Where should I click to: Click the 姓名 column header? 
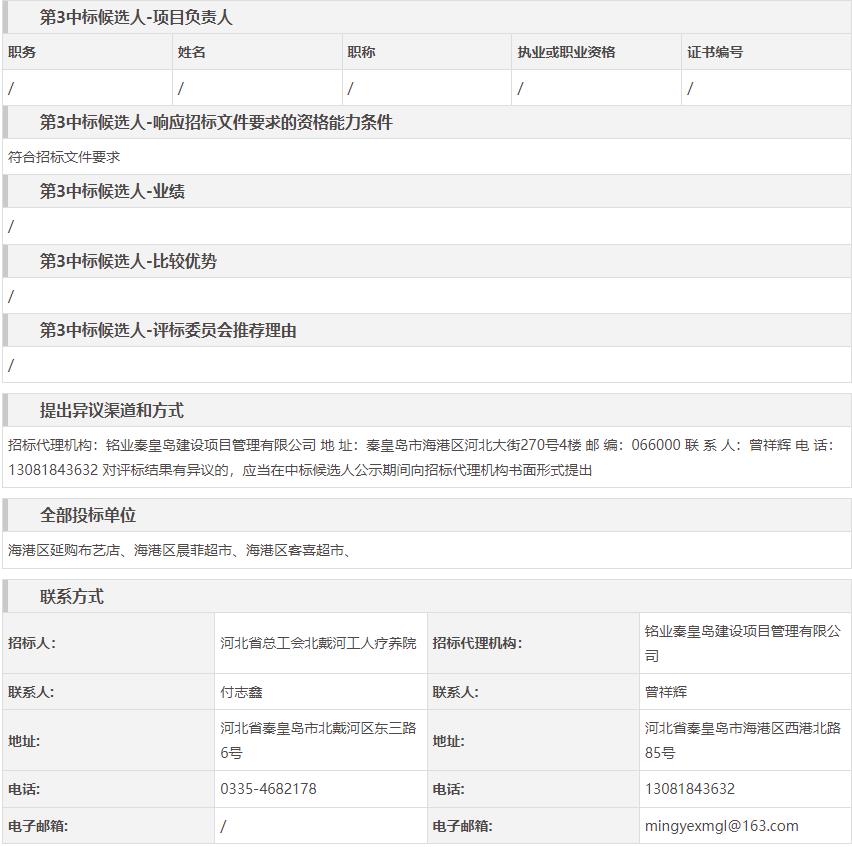[x=192, y=52]
